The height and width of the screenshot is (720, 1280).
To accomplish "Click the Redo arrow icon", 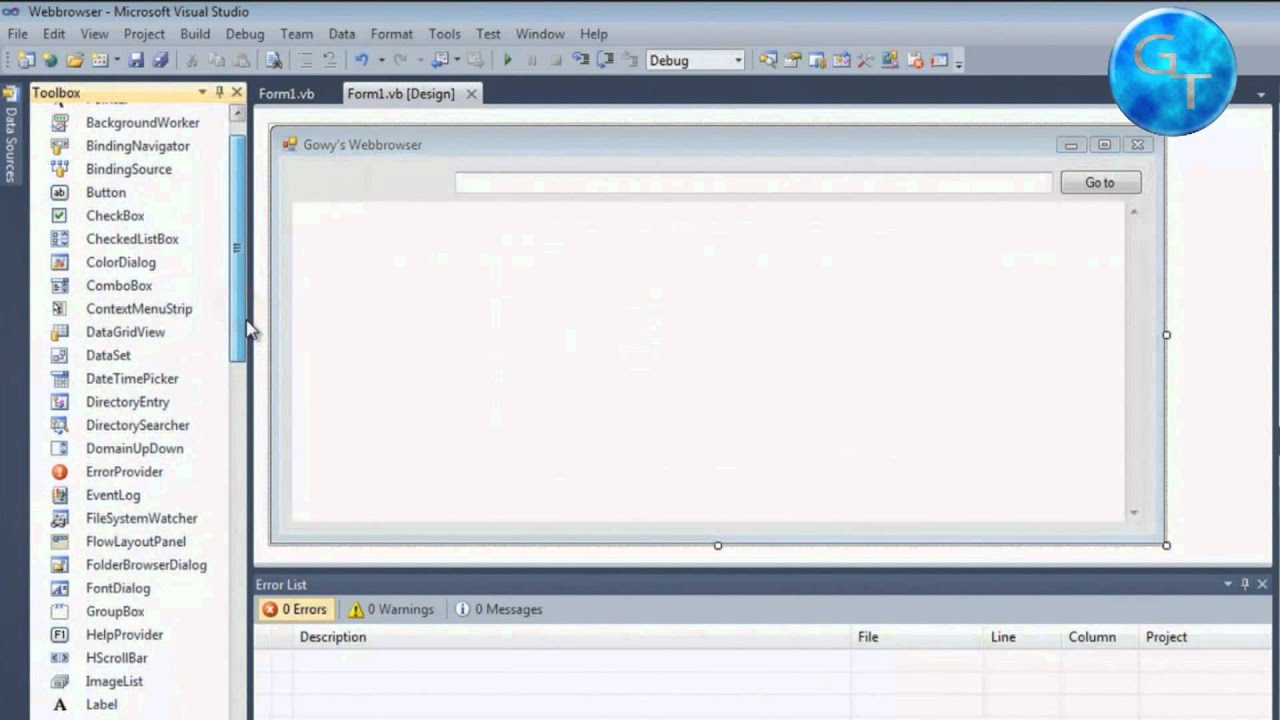I will pyautogui.click(x=399, y=60).
